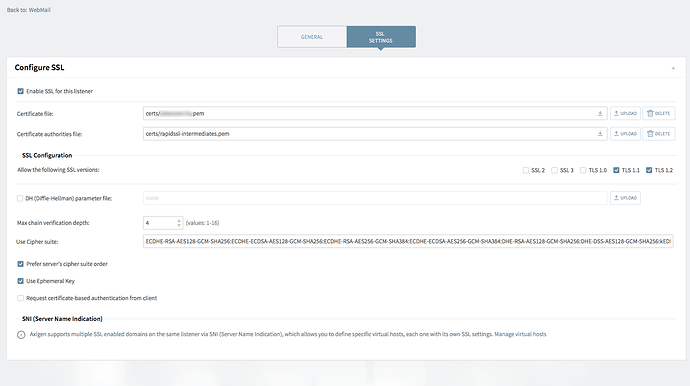Select the SSL Settings tab
This screenshot has width=690, height=386.
click(381, 37)
